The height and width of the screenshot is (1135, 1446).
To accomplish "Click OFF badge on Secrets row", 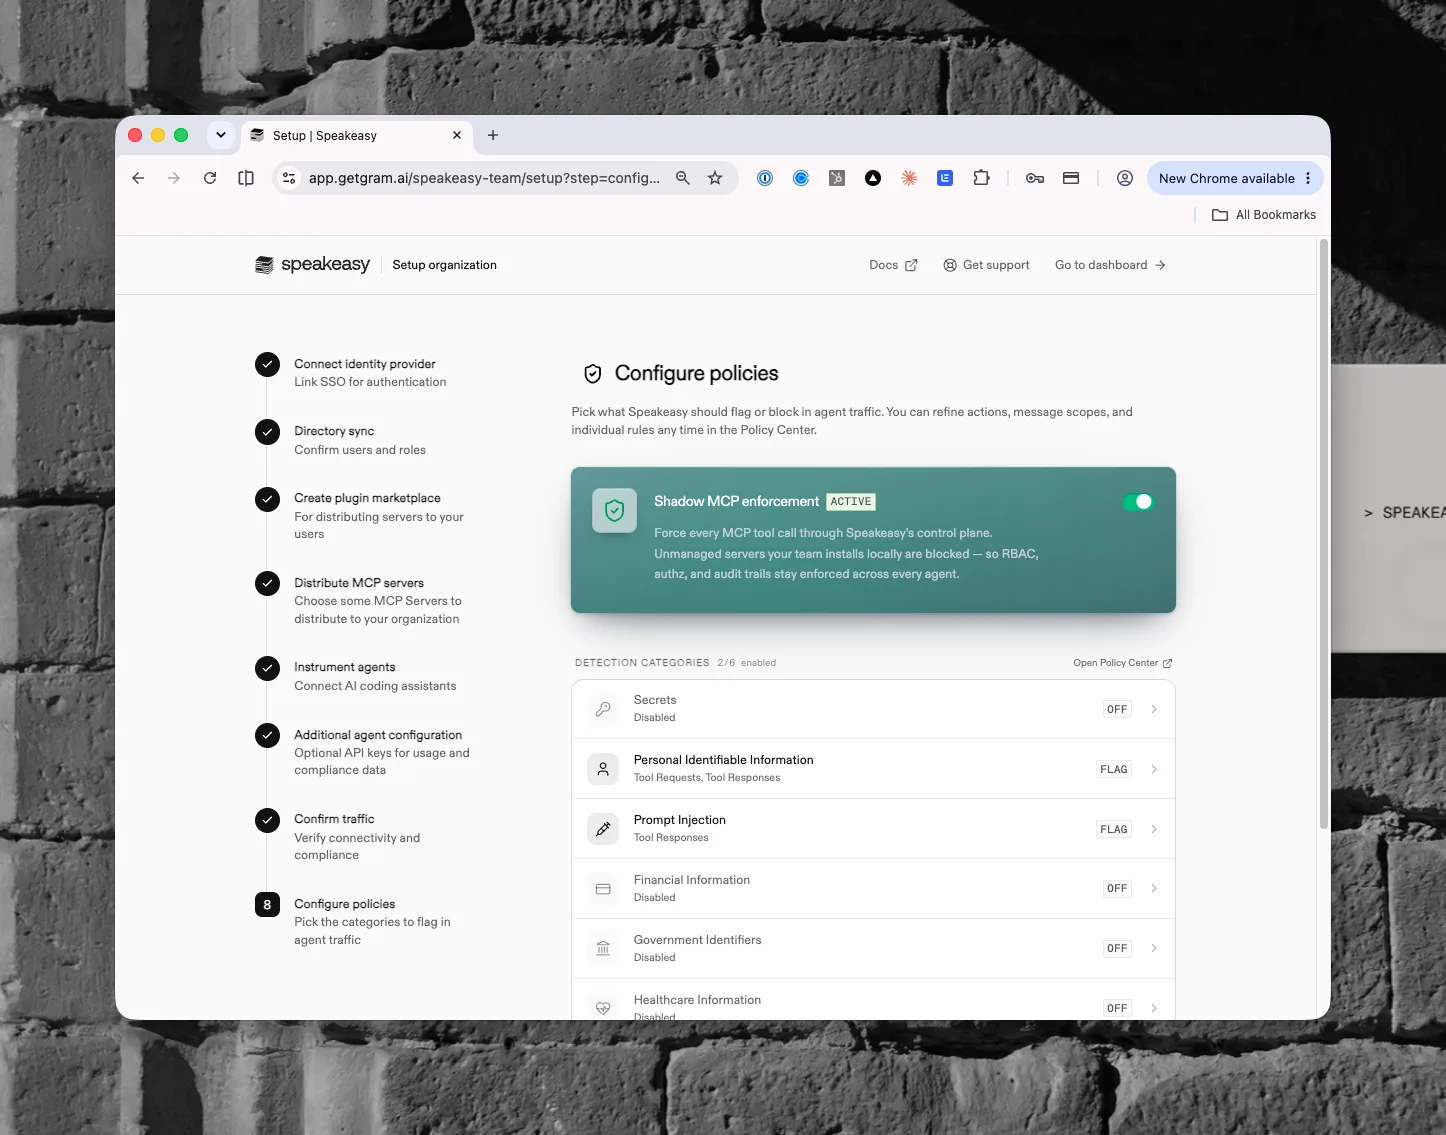I will (1117, 709).
